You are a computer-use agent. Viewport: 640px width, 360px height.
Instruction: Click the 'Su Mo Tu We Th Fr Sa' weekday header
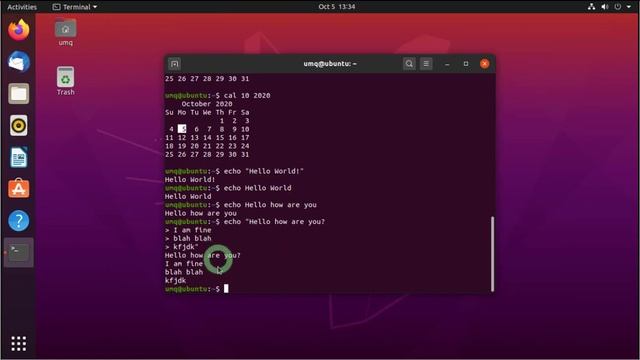point(207,112)
